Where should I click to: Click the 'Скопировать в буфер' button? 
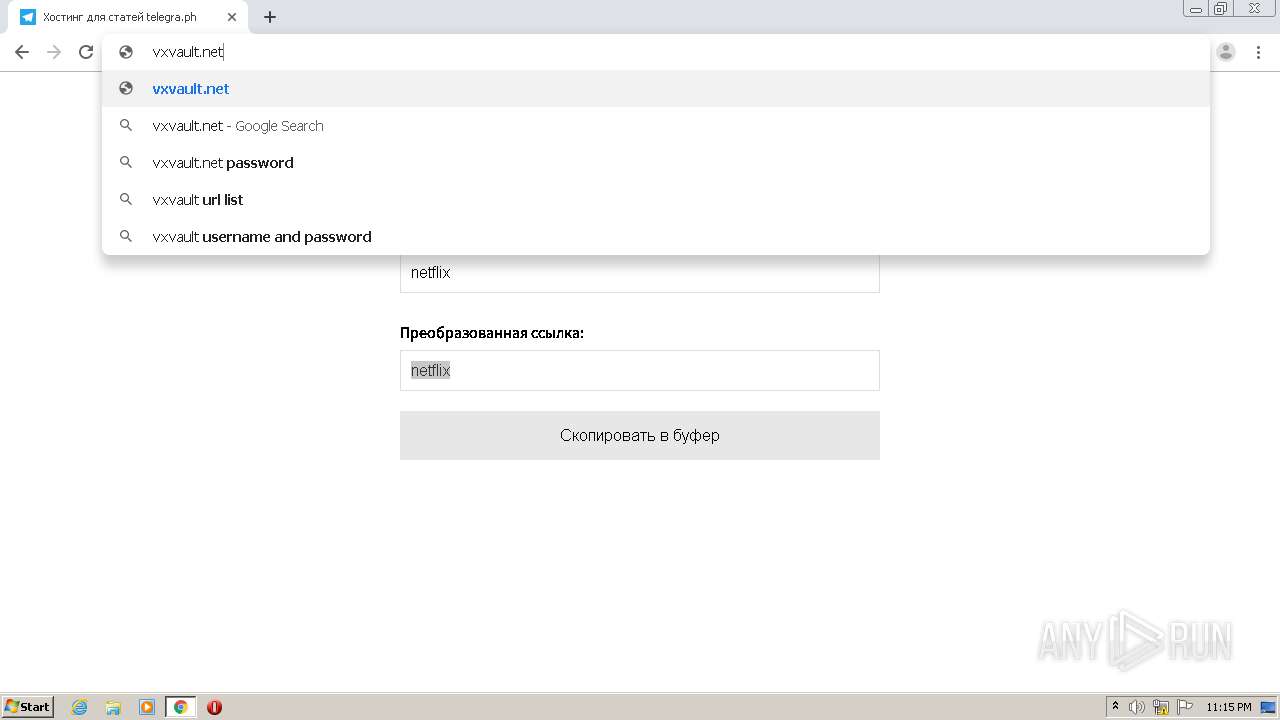click(640, 435)
